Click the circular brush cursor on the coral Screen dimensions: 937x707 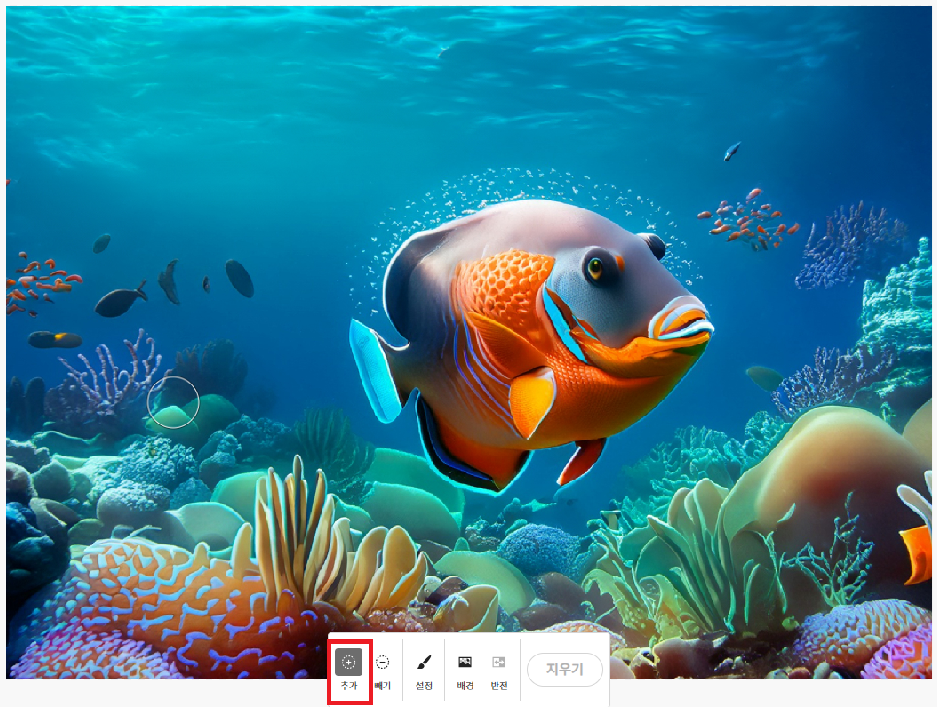coord(173,402)
